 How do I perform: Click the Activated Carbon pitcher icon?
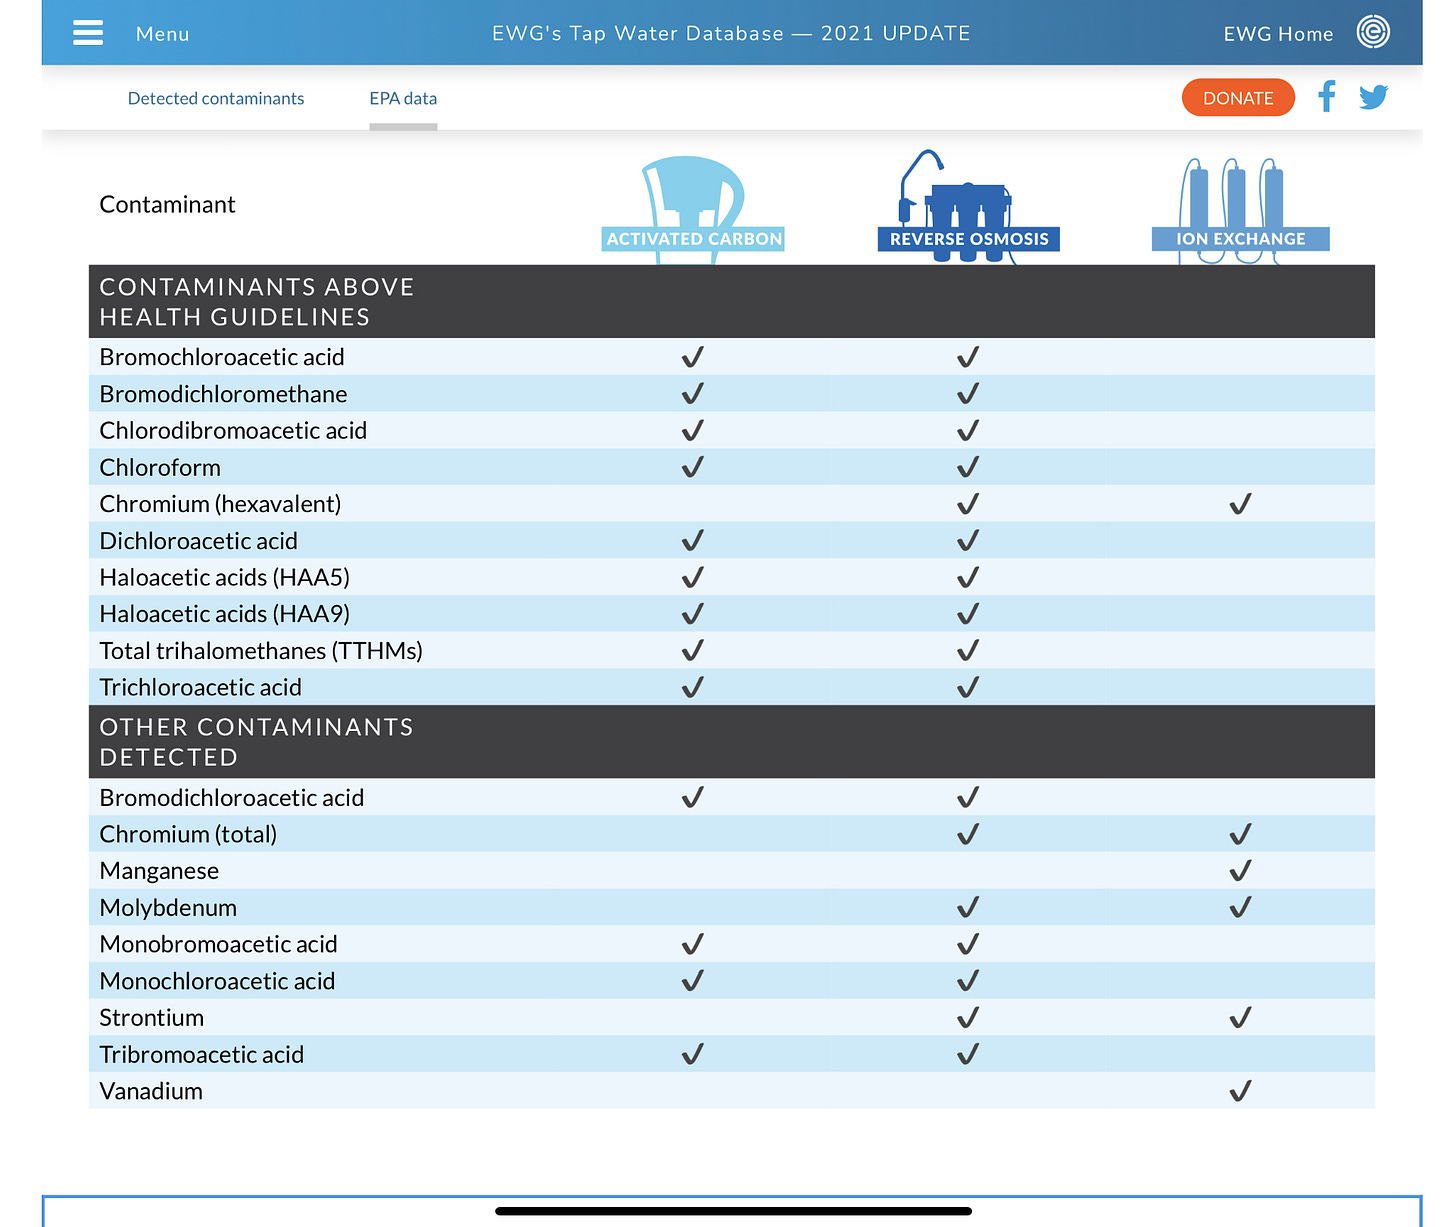[x=694, y=208]
